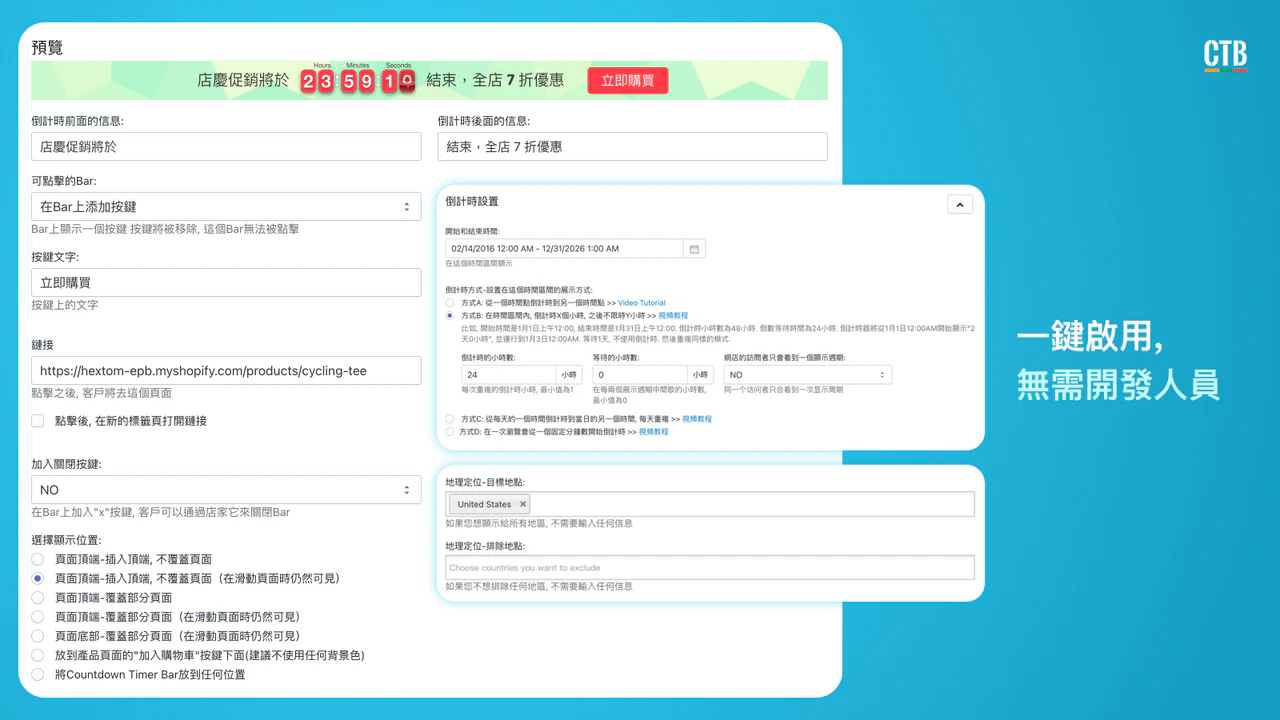Screen dimensions: 1280x720
Task: Open the Video Tutorial link for 方式A
Action: (641, 303)
